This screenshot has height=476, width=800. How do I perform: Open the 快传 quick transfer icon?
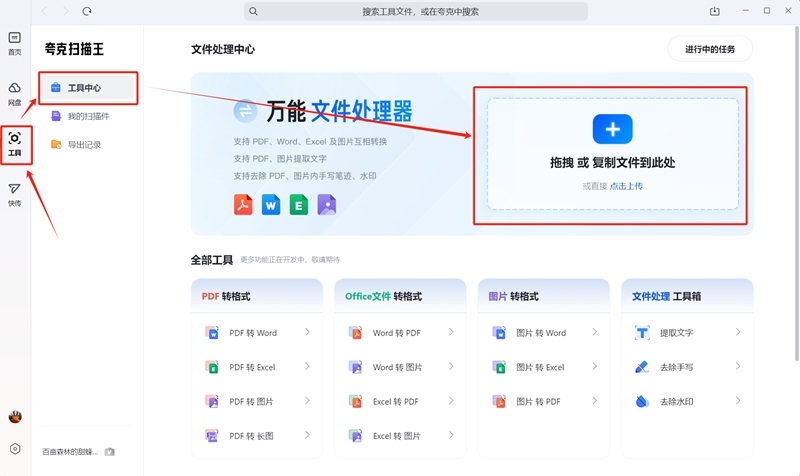click(x=15, y=195)
